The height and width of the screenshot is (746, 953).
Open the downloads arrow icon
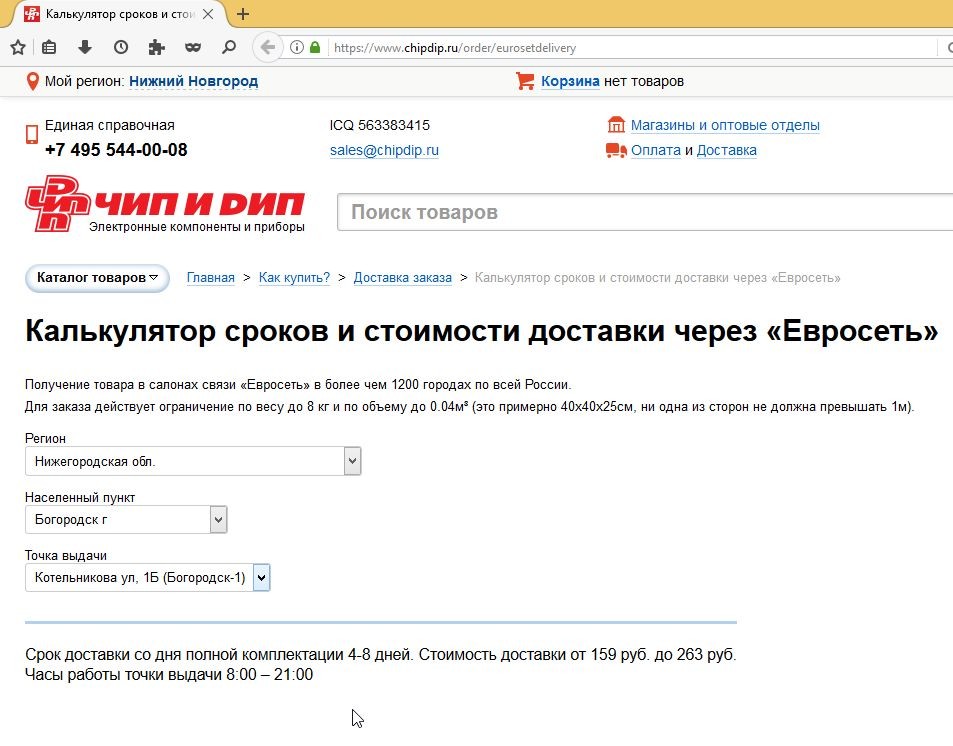pyautogui.click(x=85, y=47)
